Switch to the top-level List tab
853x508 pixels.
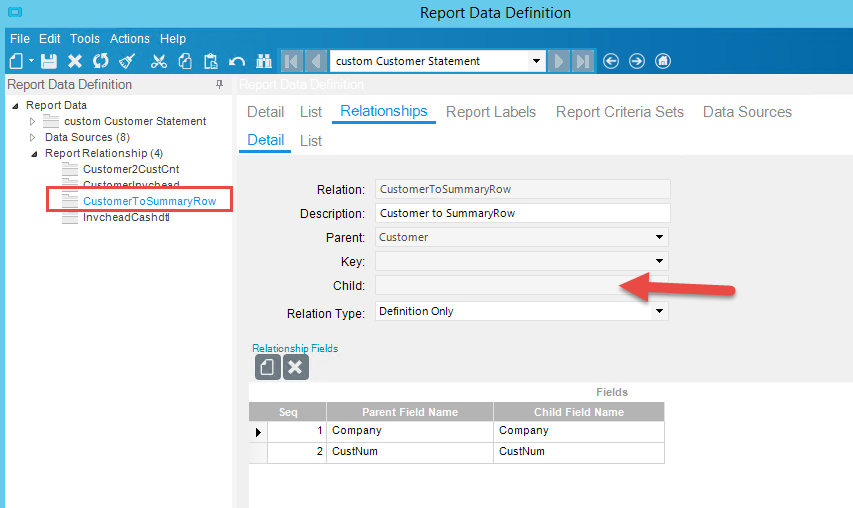coord(311,112)
